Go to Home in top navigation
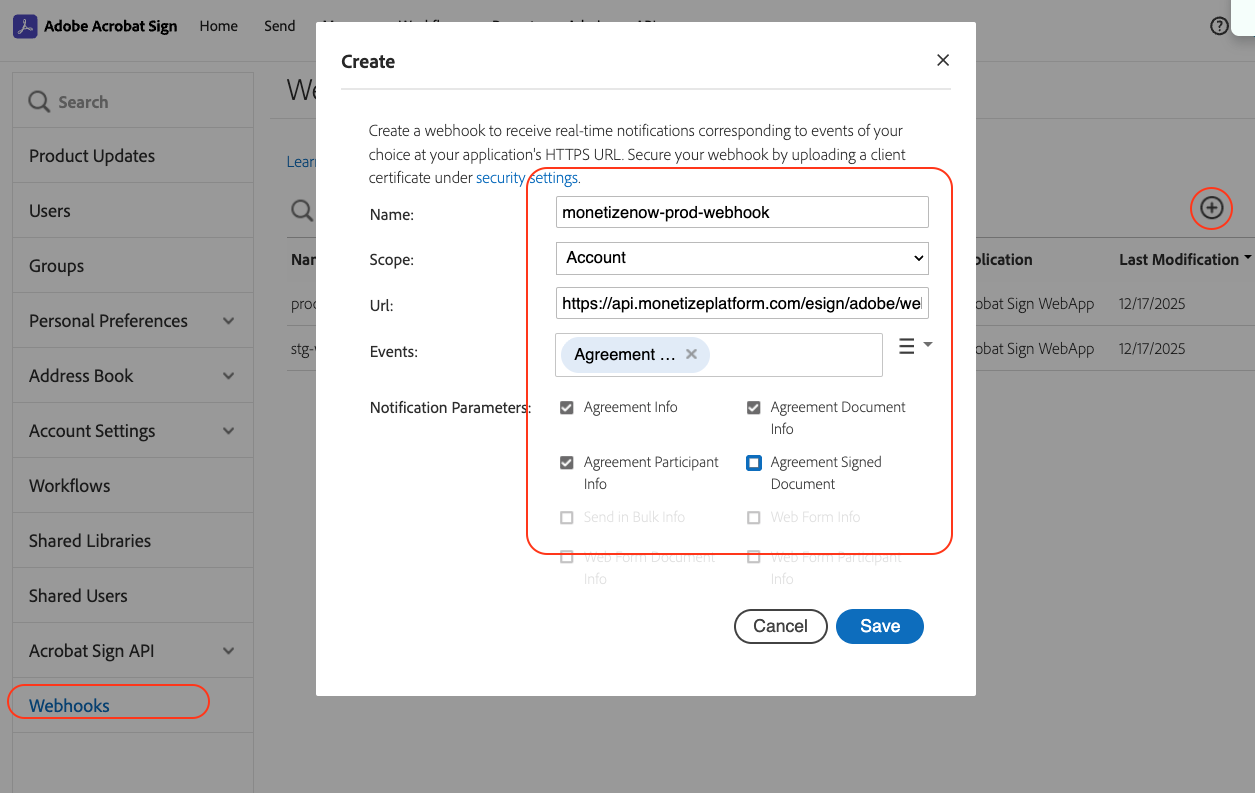The image size is (1255, 793). click(x=219, y=26)
